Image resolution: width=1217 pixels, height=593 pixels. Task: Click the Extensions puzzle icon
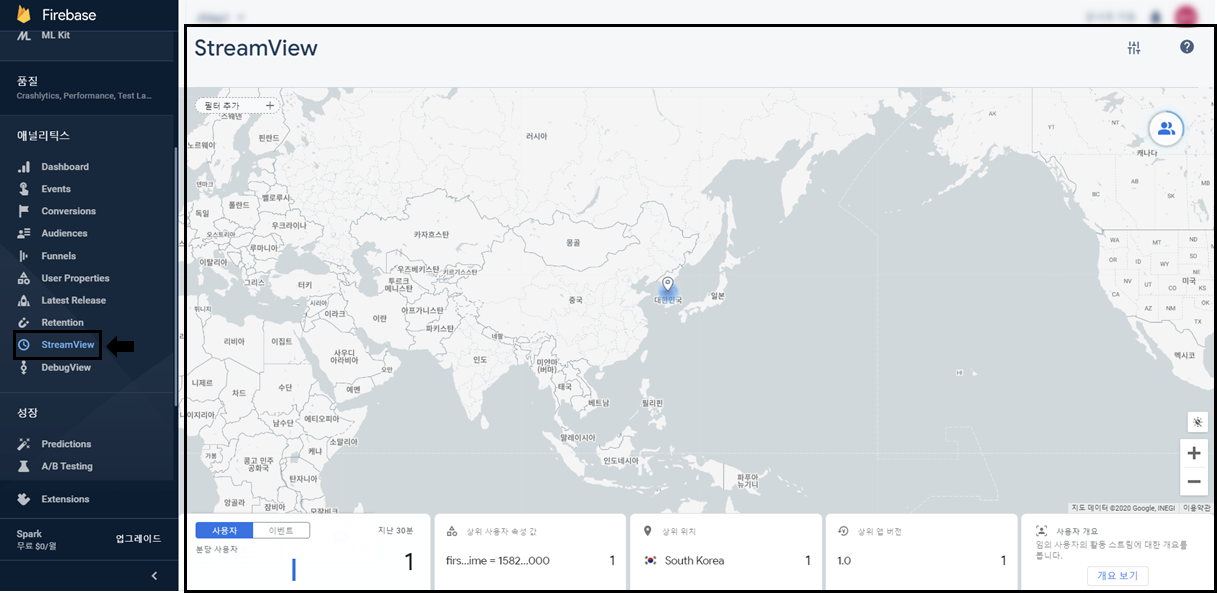coord(24,499)
